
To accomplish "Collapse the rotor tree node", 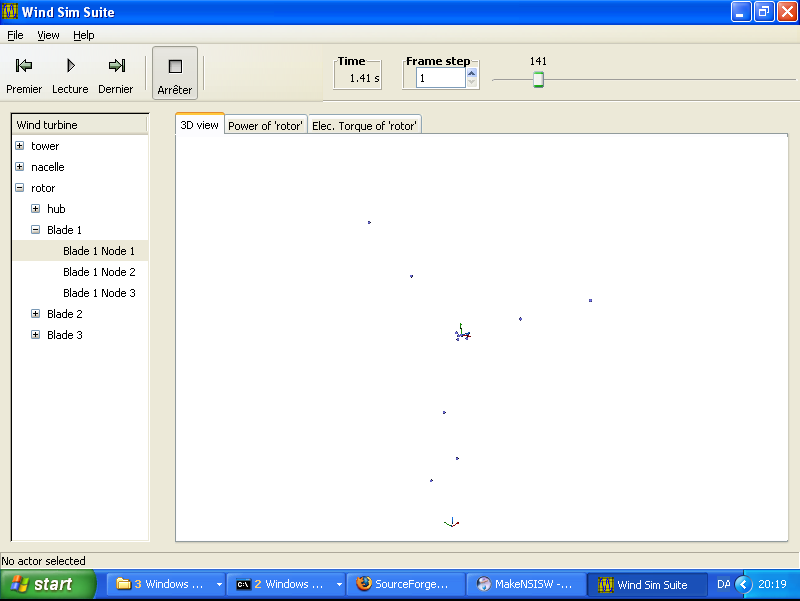I will click(20, 188).
